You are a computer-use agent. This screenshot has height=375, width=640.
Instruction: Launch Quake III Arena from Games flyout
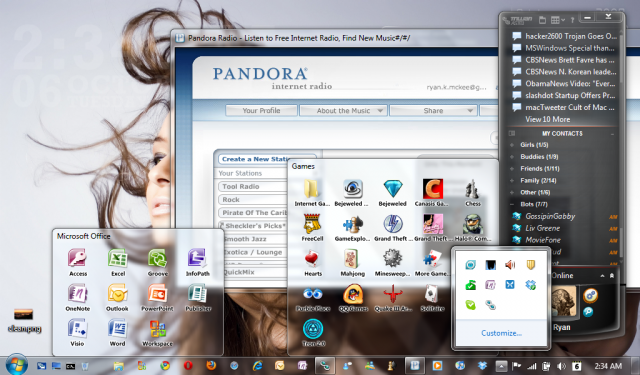point(393,298)
